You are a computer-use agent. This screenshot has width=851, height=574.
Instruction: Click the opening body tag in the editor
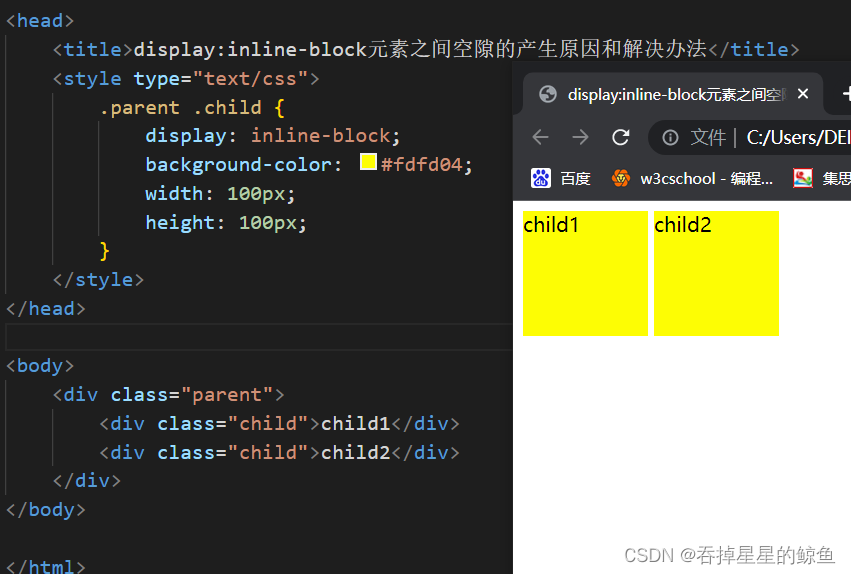tap(40, 366)
